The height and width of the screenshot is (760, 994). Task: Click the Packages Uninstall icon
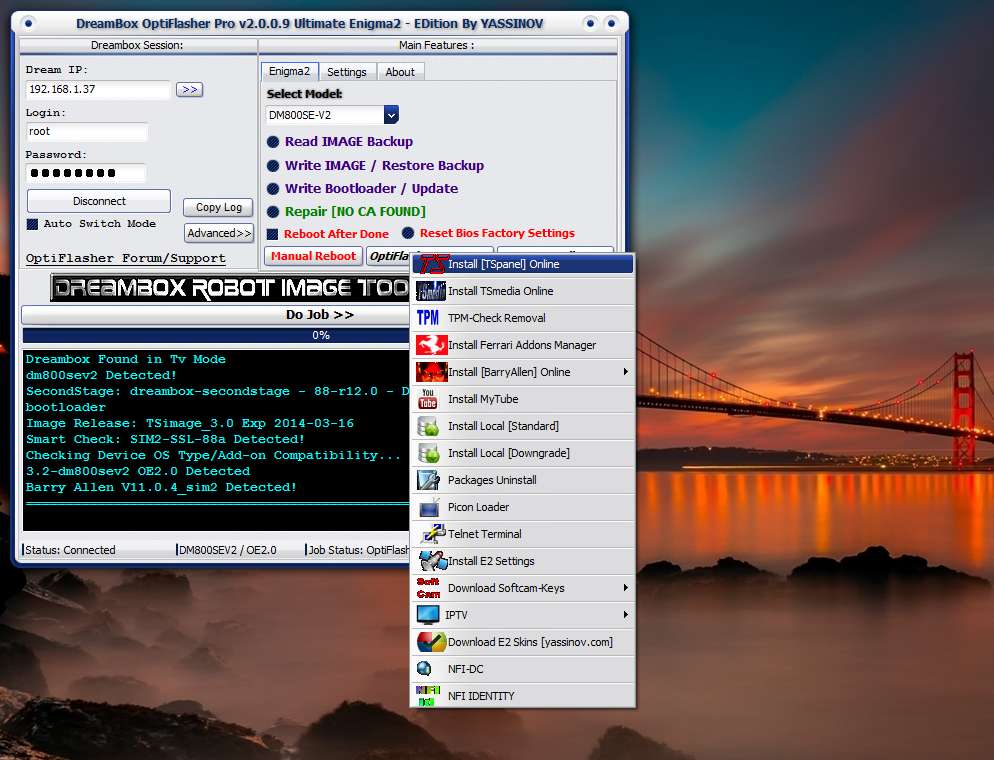click(429, 480)
